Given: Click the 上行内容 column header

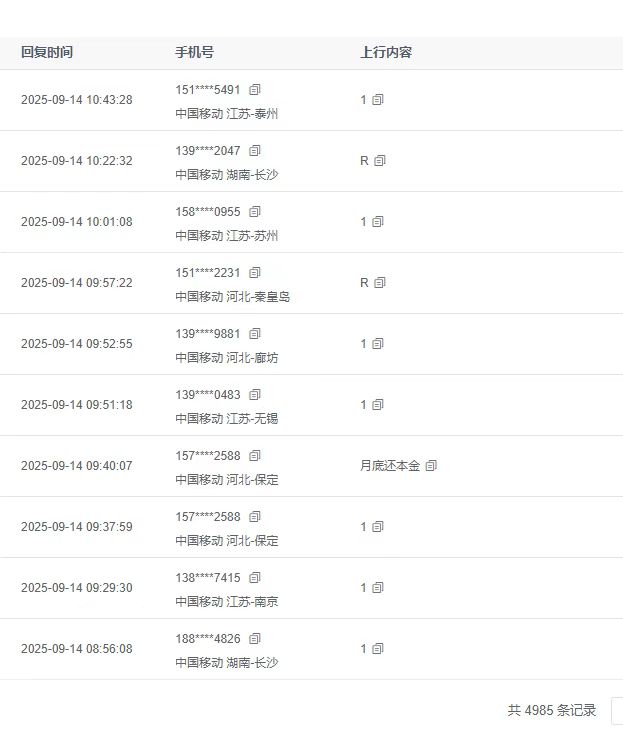Looking at the screenshot, I should tap(386, 52).
